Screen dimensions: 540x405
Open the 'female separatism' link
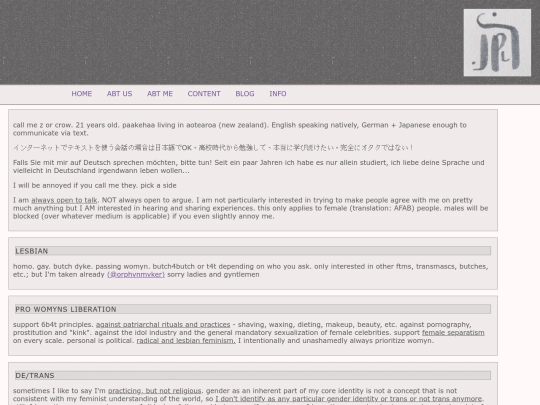pyautogui.click(x=453, y=332)
